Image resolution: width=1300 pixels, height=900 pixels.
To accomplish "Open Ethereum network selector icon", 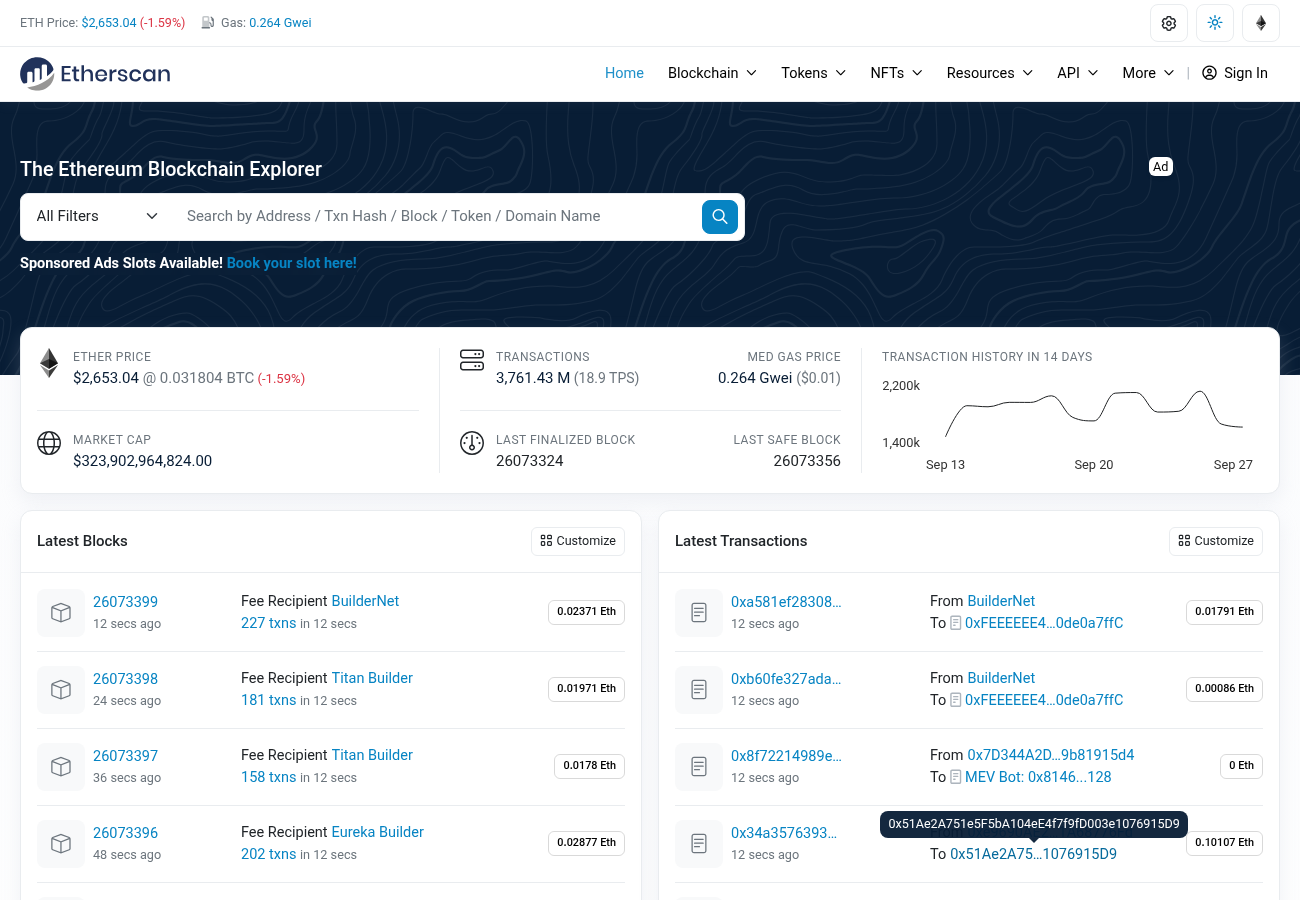I will coord(1261,23).
